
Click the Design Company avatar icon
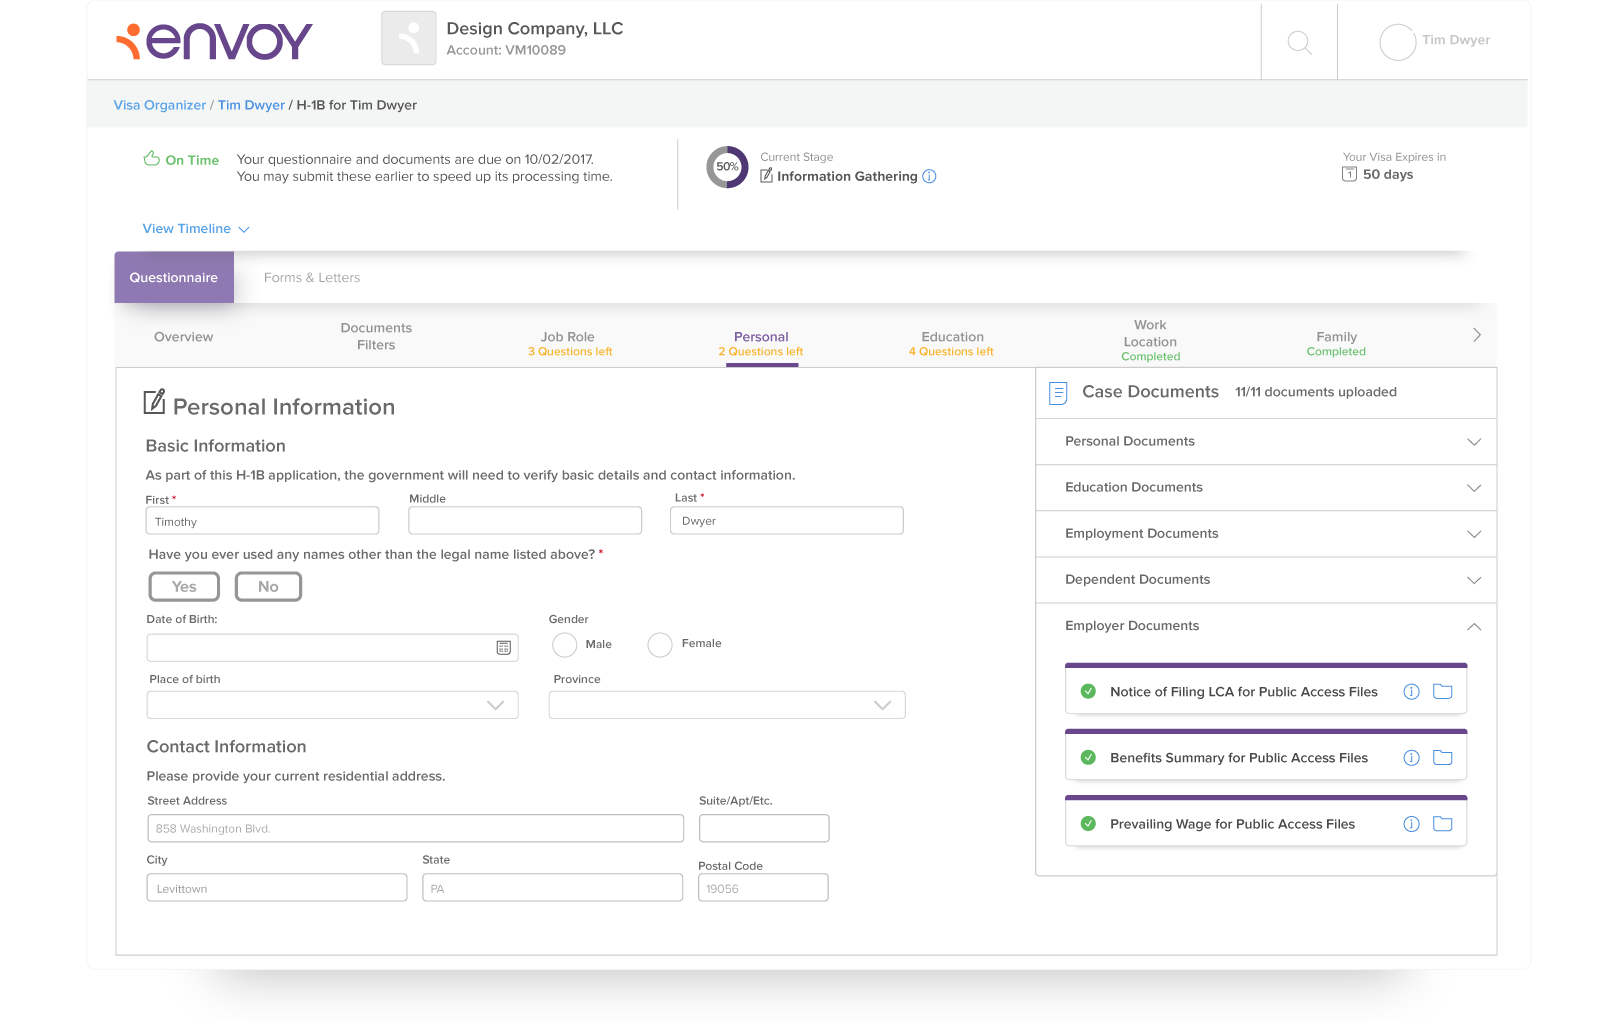click(x=408, y=38)
